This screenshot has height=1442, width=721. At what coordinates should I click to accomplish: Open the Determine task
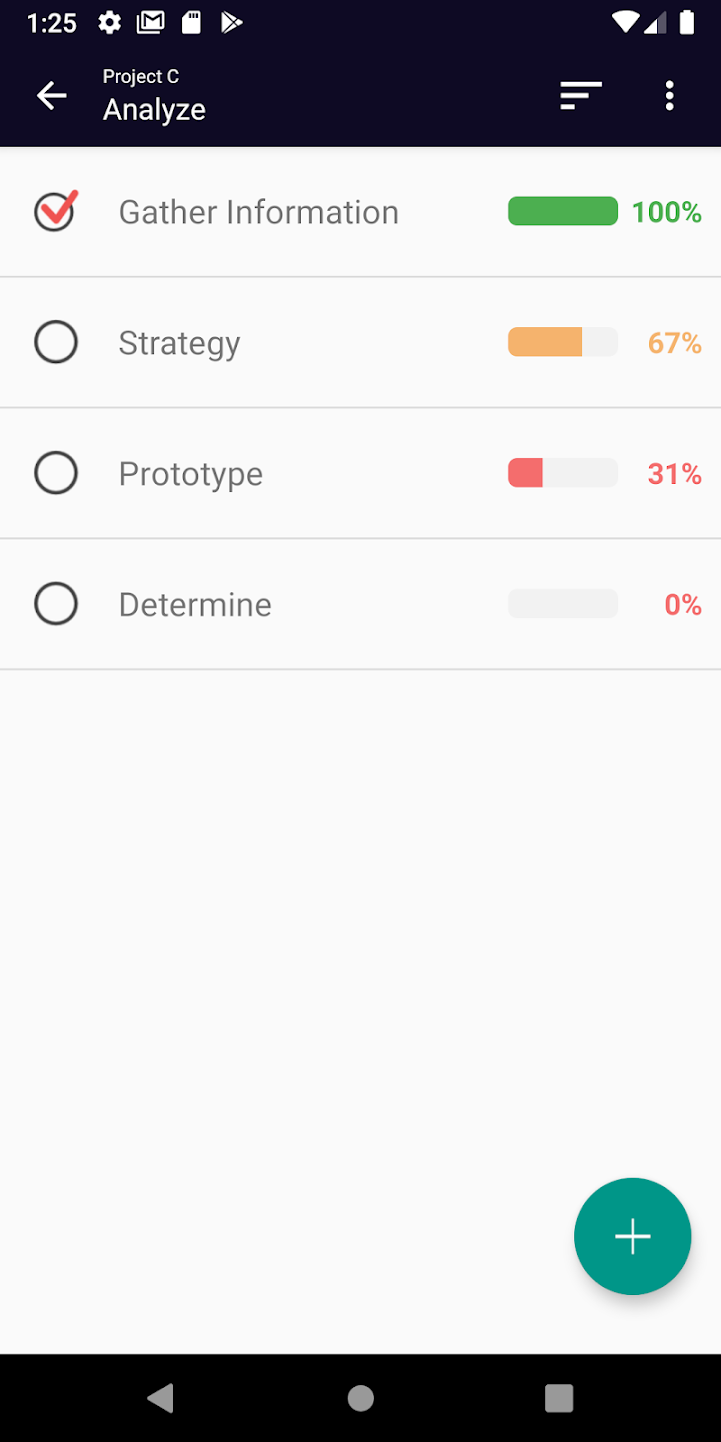(x=195, y=605)
